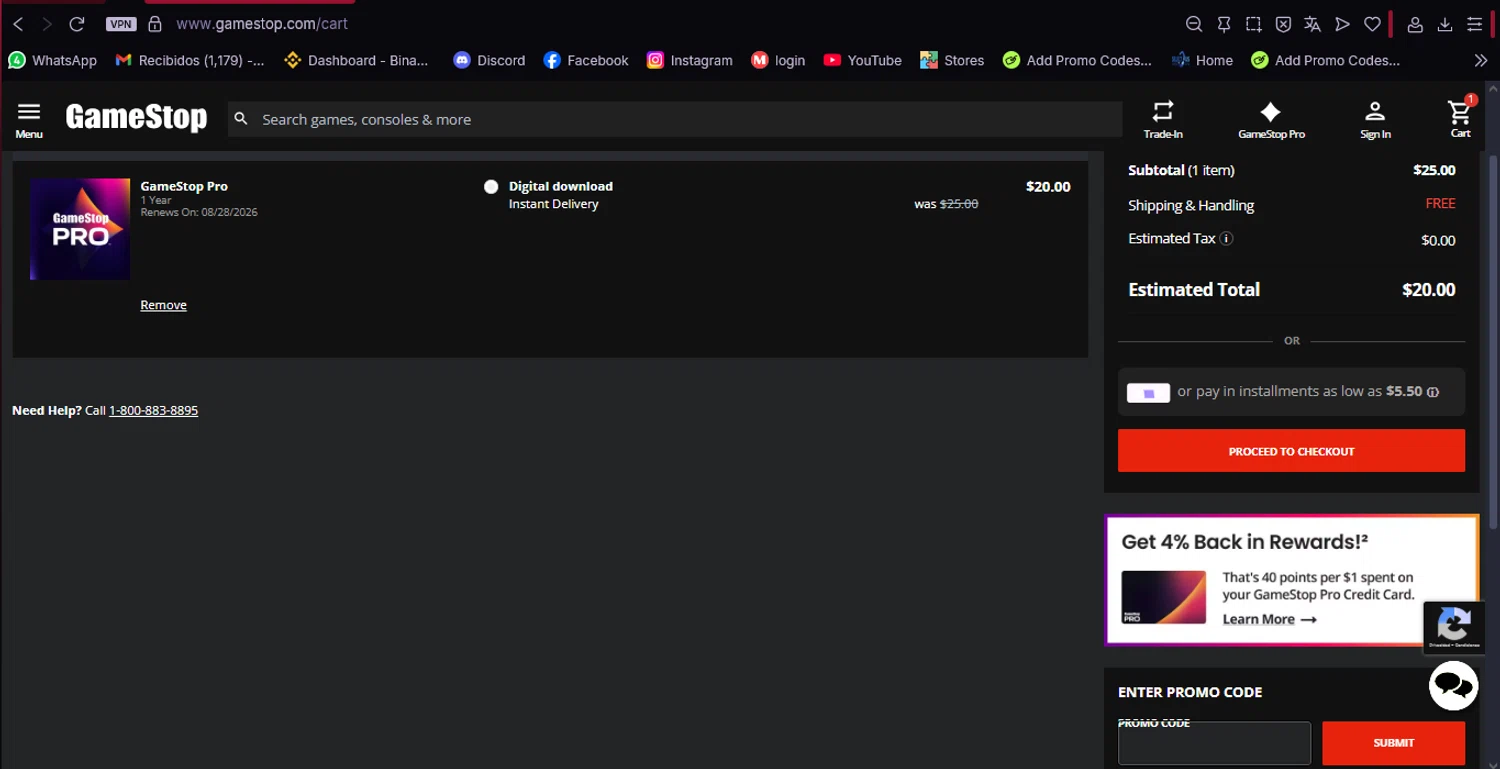Screen dimensions: 1500x769
Task: Select the Digital download radio button
Action: tap(491, 187)
